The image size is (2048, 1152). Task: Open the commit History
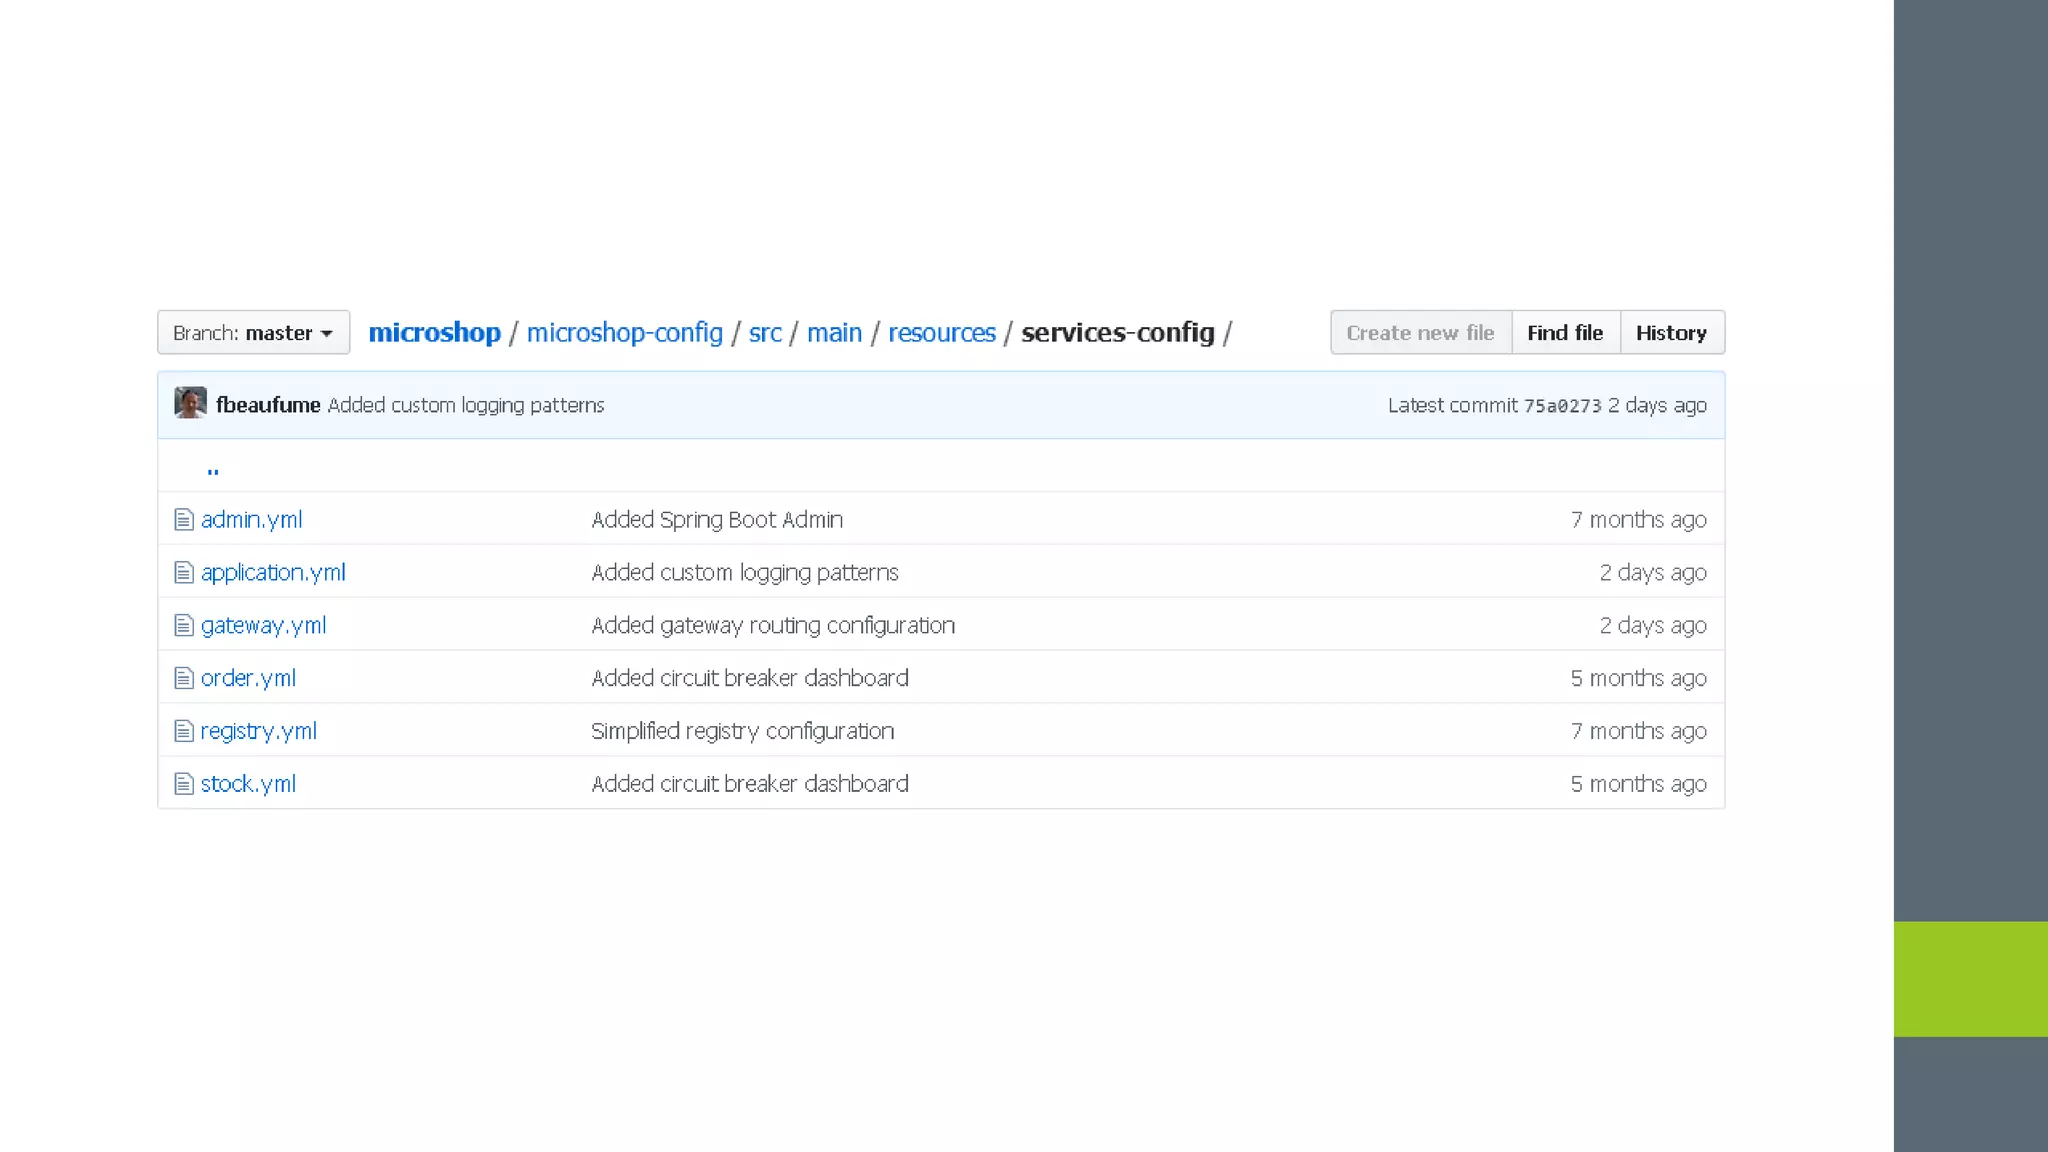tap(1671, 333)
